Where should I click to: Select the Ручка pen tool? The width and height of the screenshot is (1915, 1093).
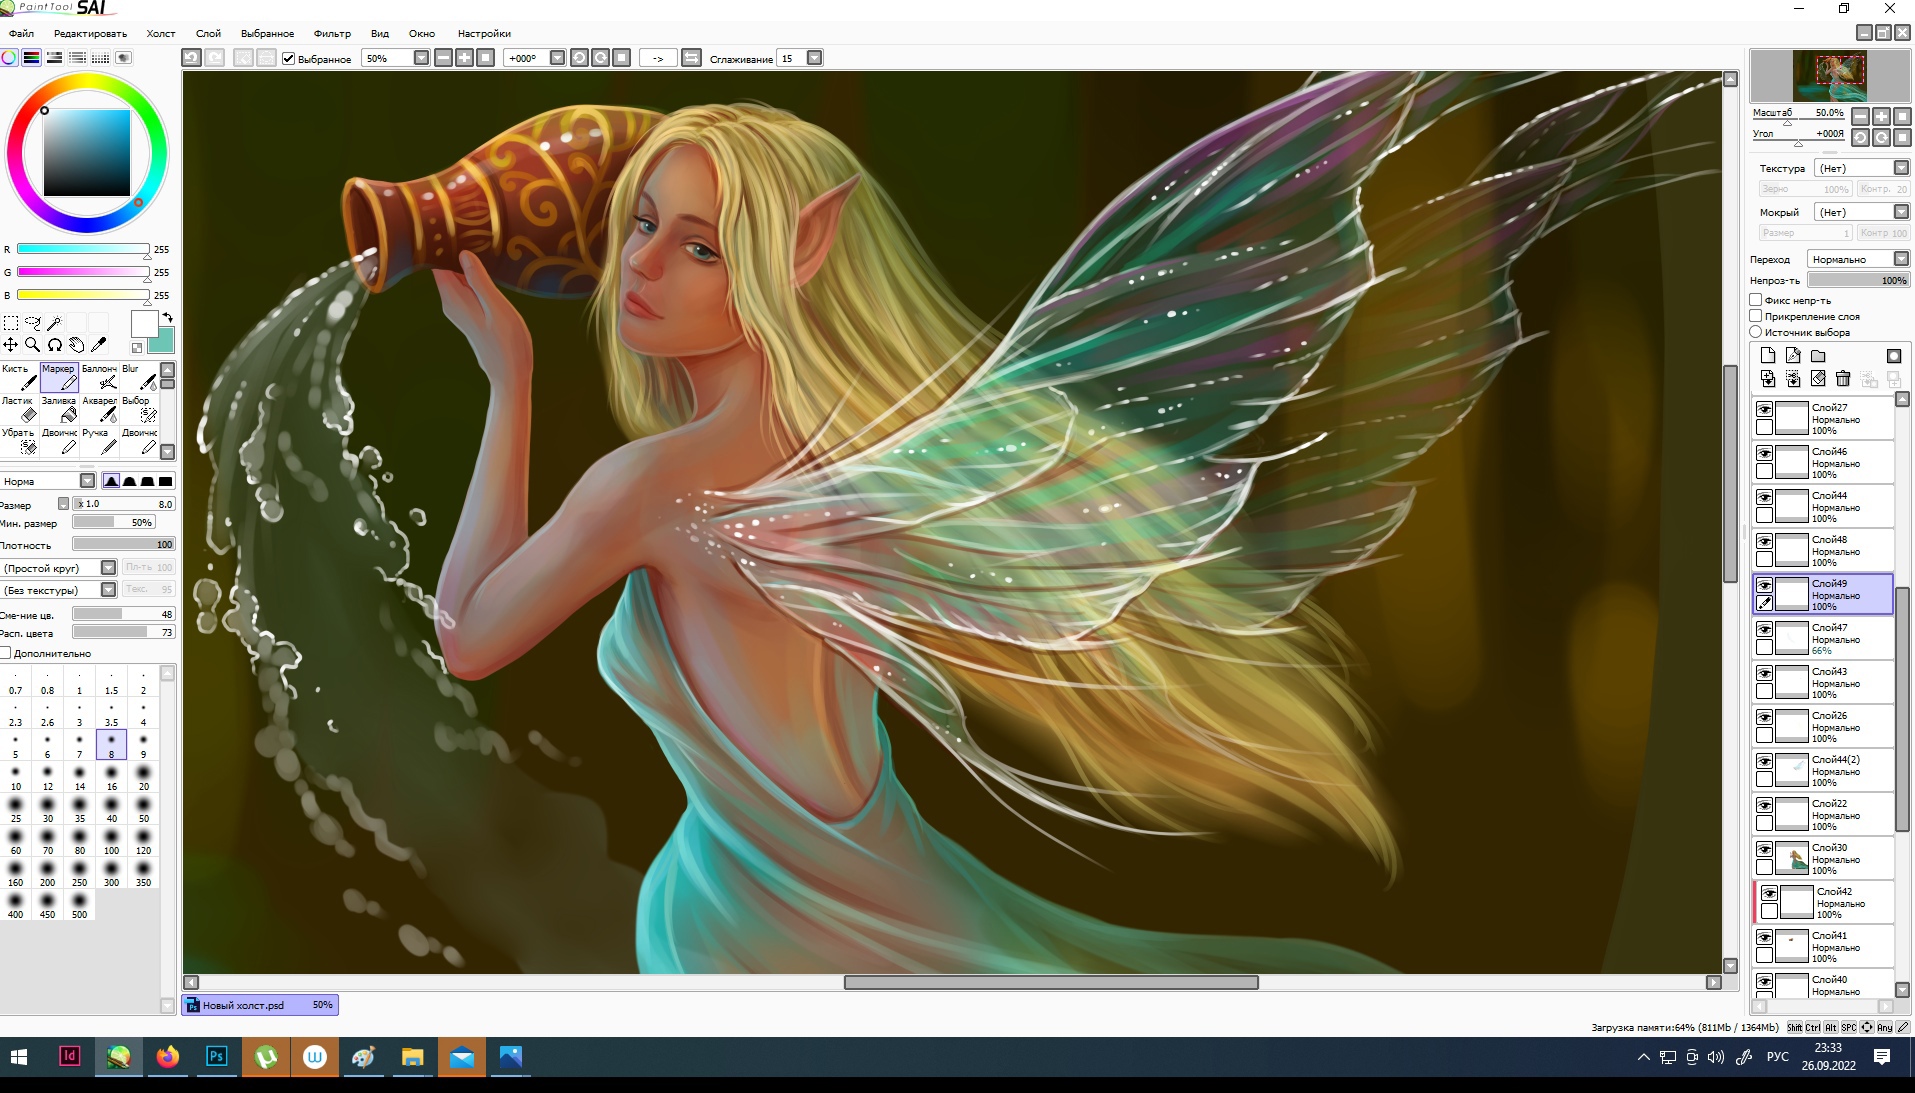[99, 441]
